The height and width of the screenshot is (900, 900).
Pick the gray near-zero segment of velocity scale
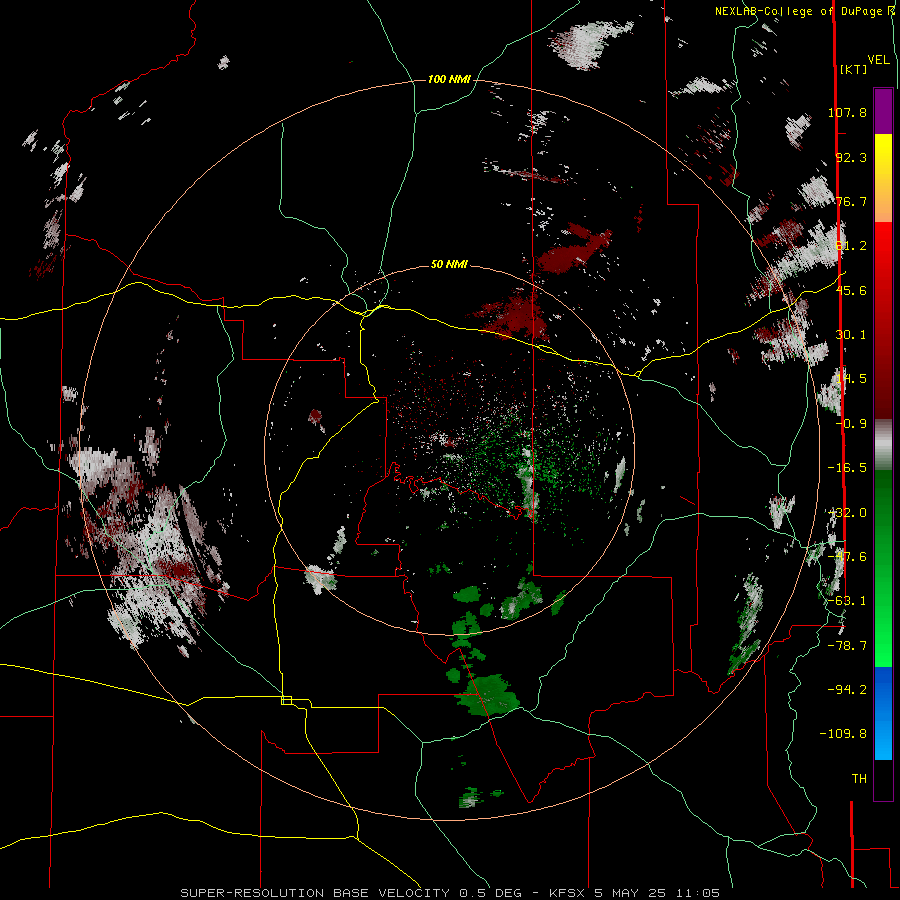(x=883, y=445)
